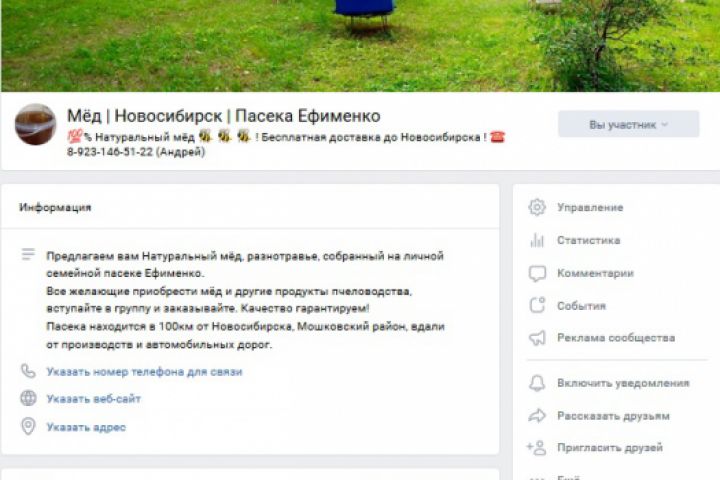Open Статистика in the side menu
The image size is (720, 480).
(x=589, y=240)
